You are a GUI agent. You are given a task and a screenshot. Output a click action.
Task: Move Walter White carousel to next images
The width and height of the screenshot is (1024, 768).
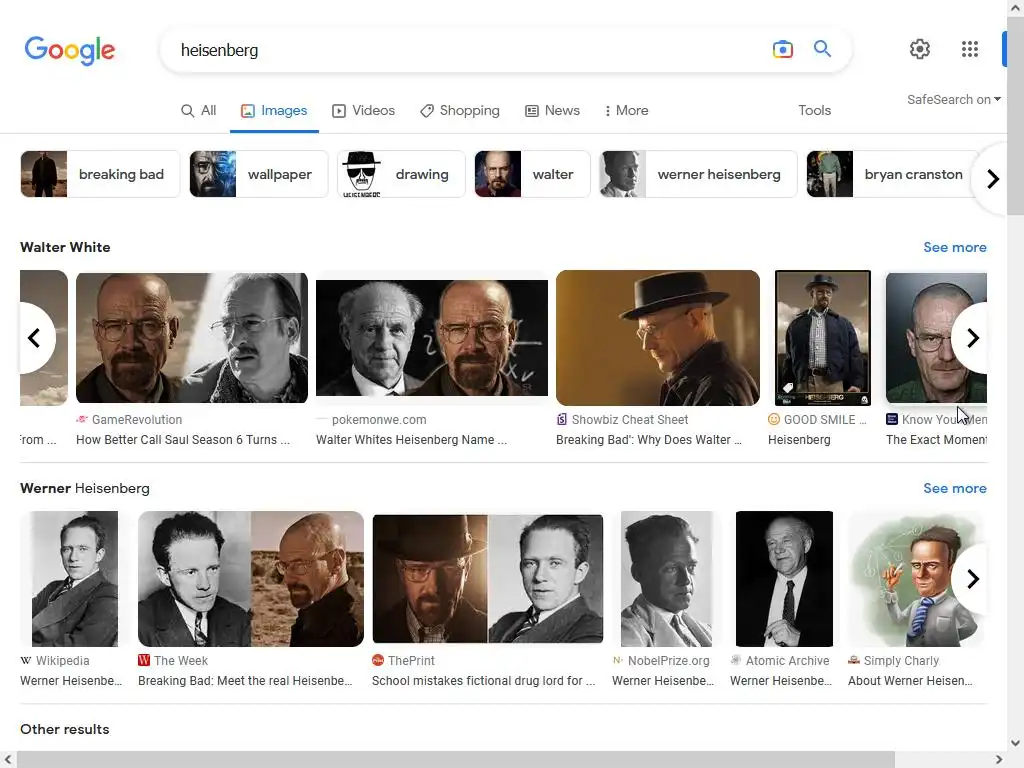coord(972,338)
